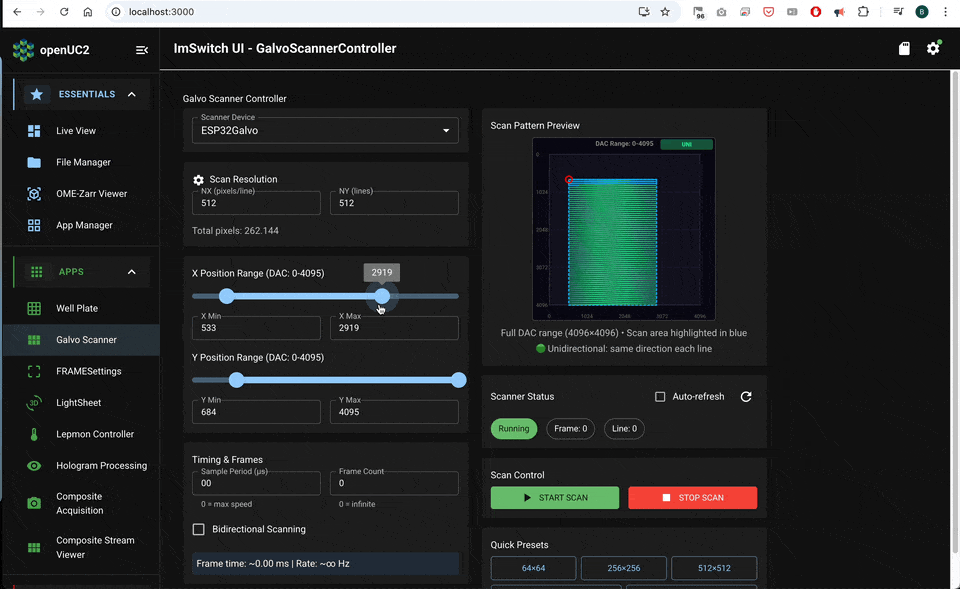Click the SD card icon in header

coord(904,48)
